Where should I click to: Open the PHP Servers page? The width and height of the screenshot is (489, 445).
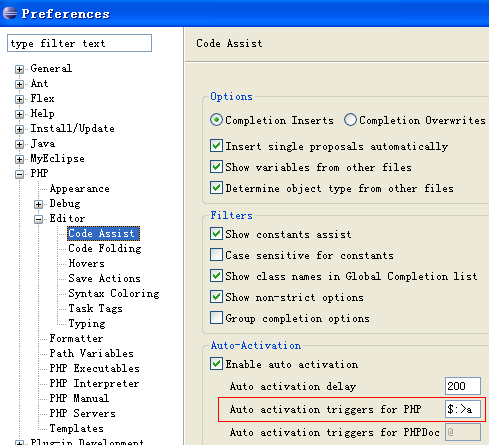click(x=82, y=413)
